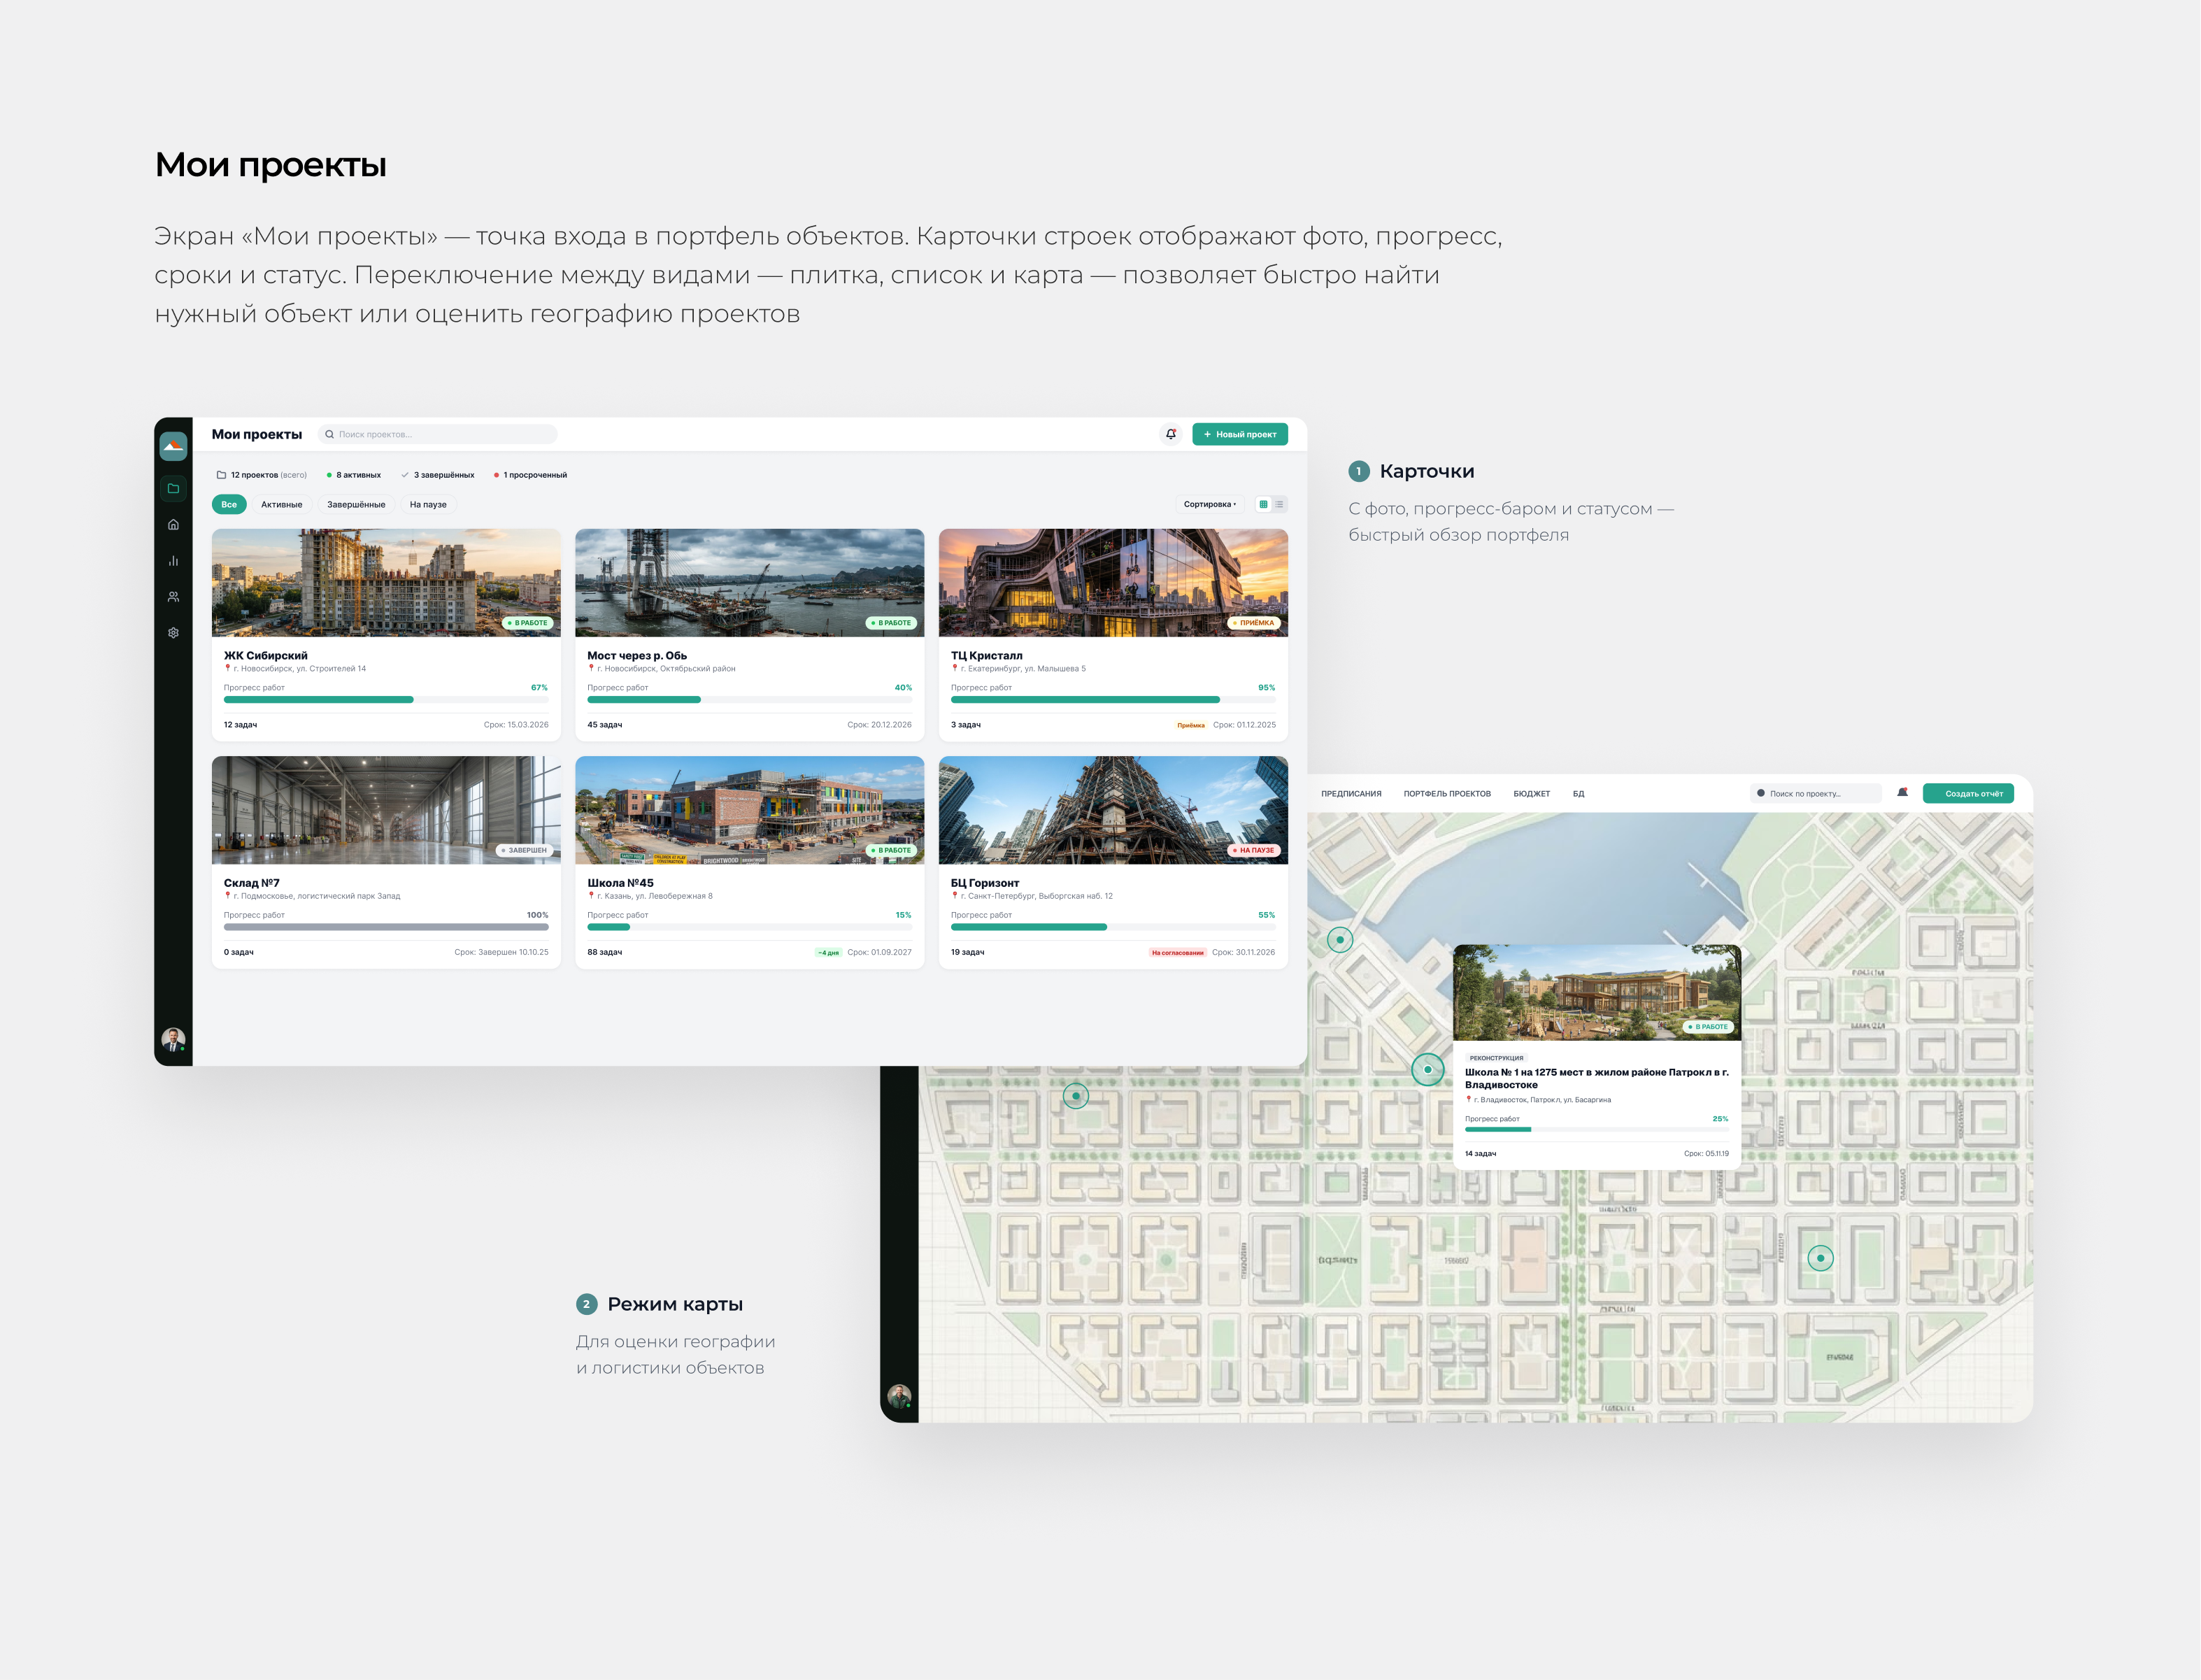Open notifications bell next to Новый проект

(1171, 434)
